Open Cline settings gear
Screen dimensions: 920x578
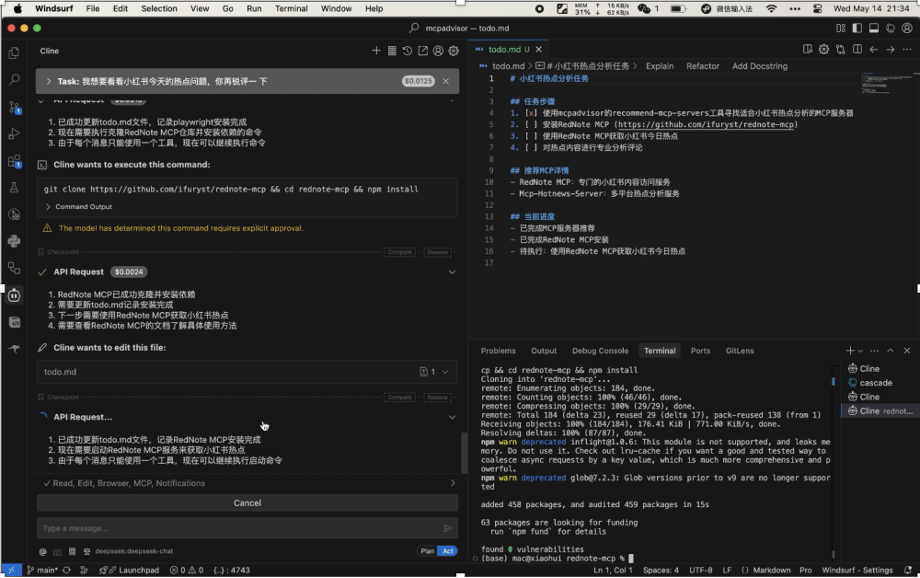[x=453, y=51]
